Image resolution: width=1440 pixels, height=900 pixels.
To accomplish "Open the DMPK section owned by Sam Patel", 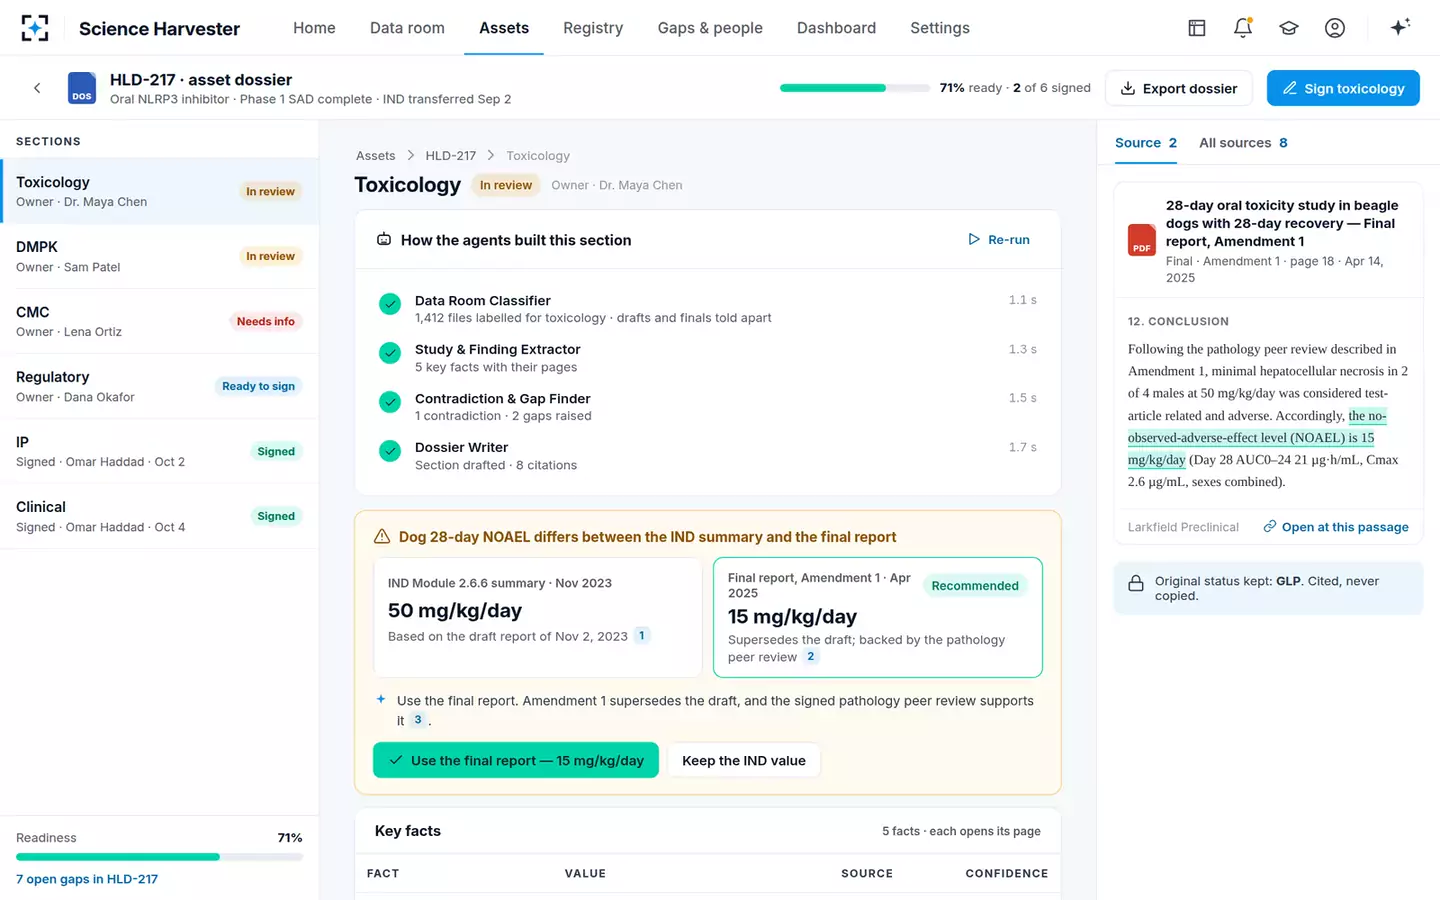I will tap(159, 256).
